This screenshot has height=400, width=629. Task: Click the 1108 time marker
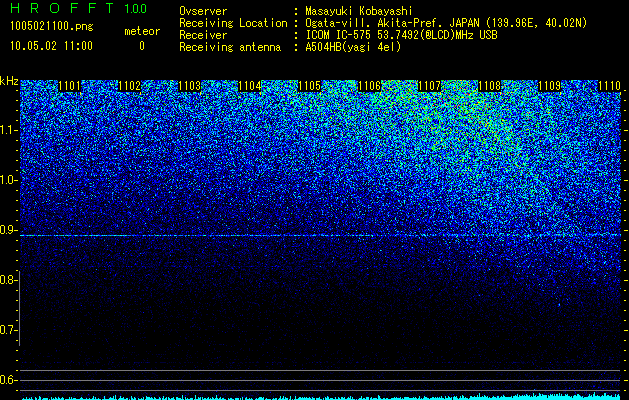pyautogui.click(x=489, y=86)
